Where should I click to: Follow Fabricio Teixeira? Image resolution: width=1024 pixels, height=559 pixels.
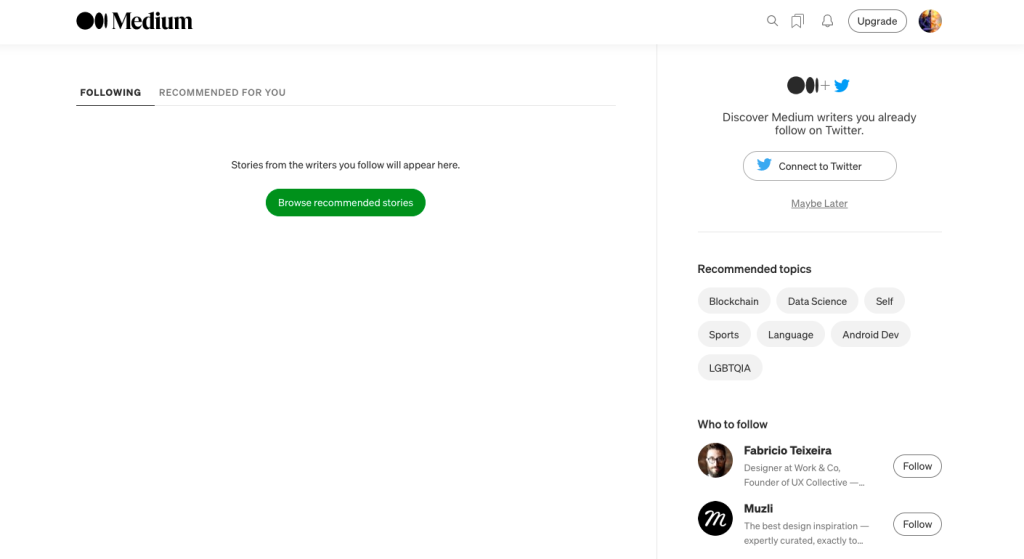[x=917, y=466]
